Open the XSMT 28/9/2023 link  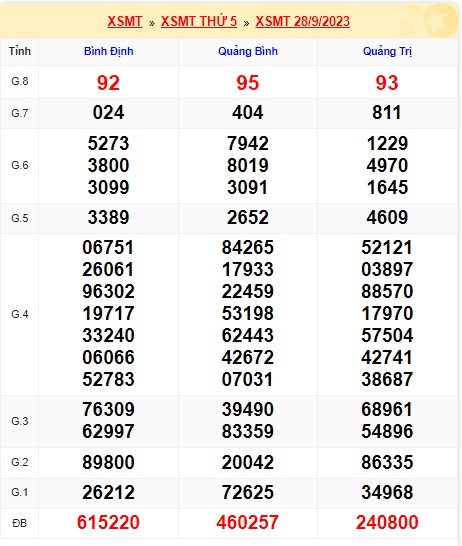coord(303,21)
